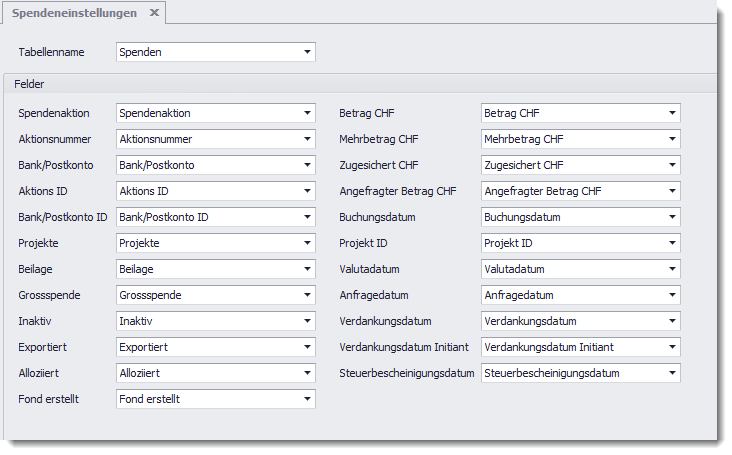This screenshot has height=455, width=732.
Task: Open the Verdankungsdatum Initiant dropdown
Action: (x=671, y=347)
